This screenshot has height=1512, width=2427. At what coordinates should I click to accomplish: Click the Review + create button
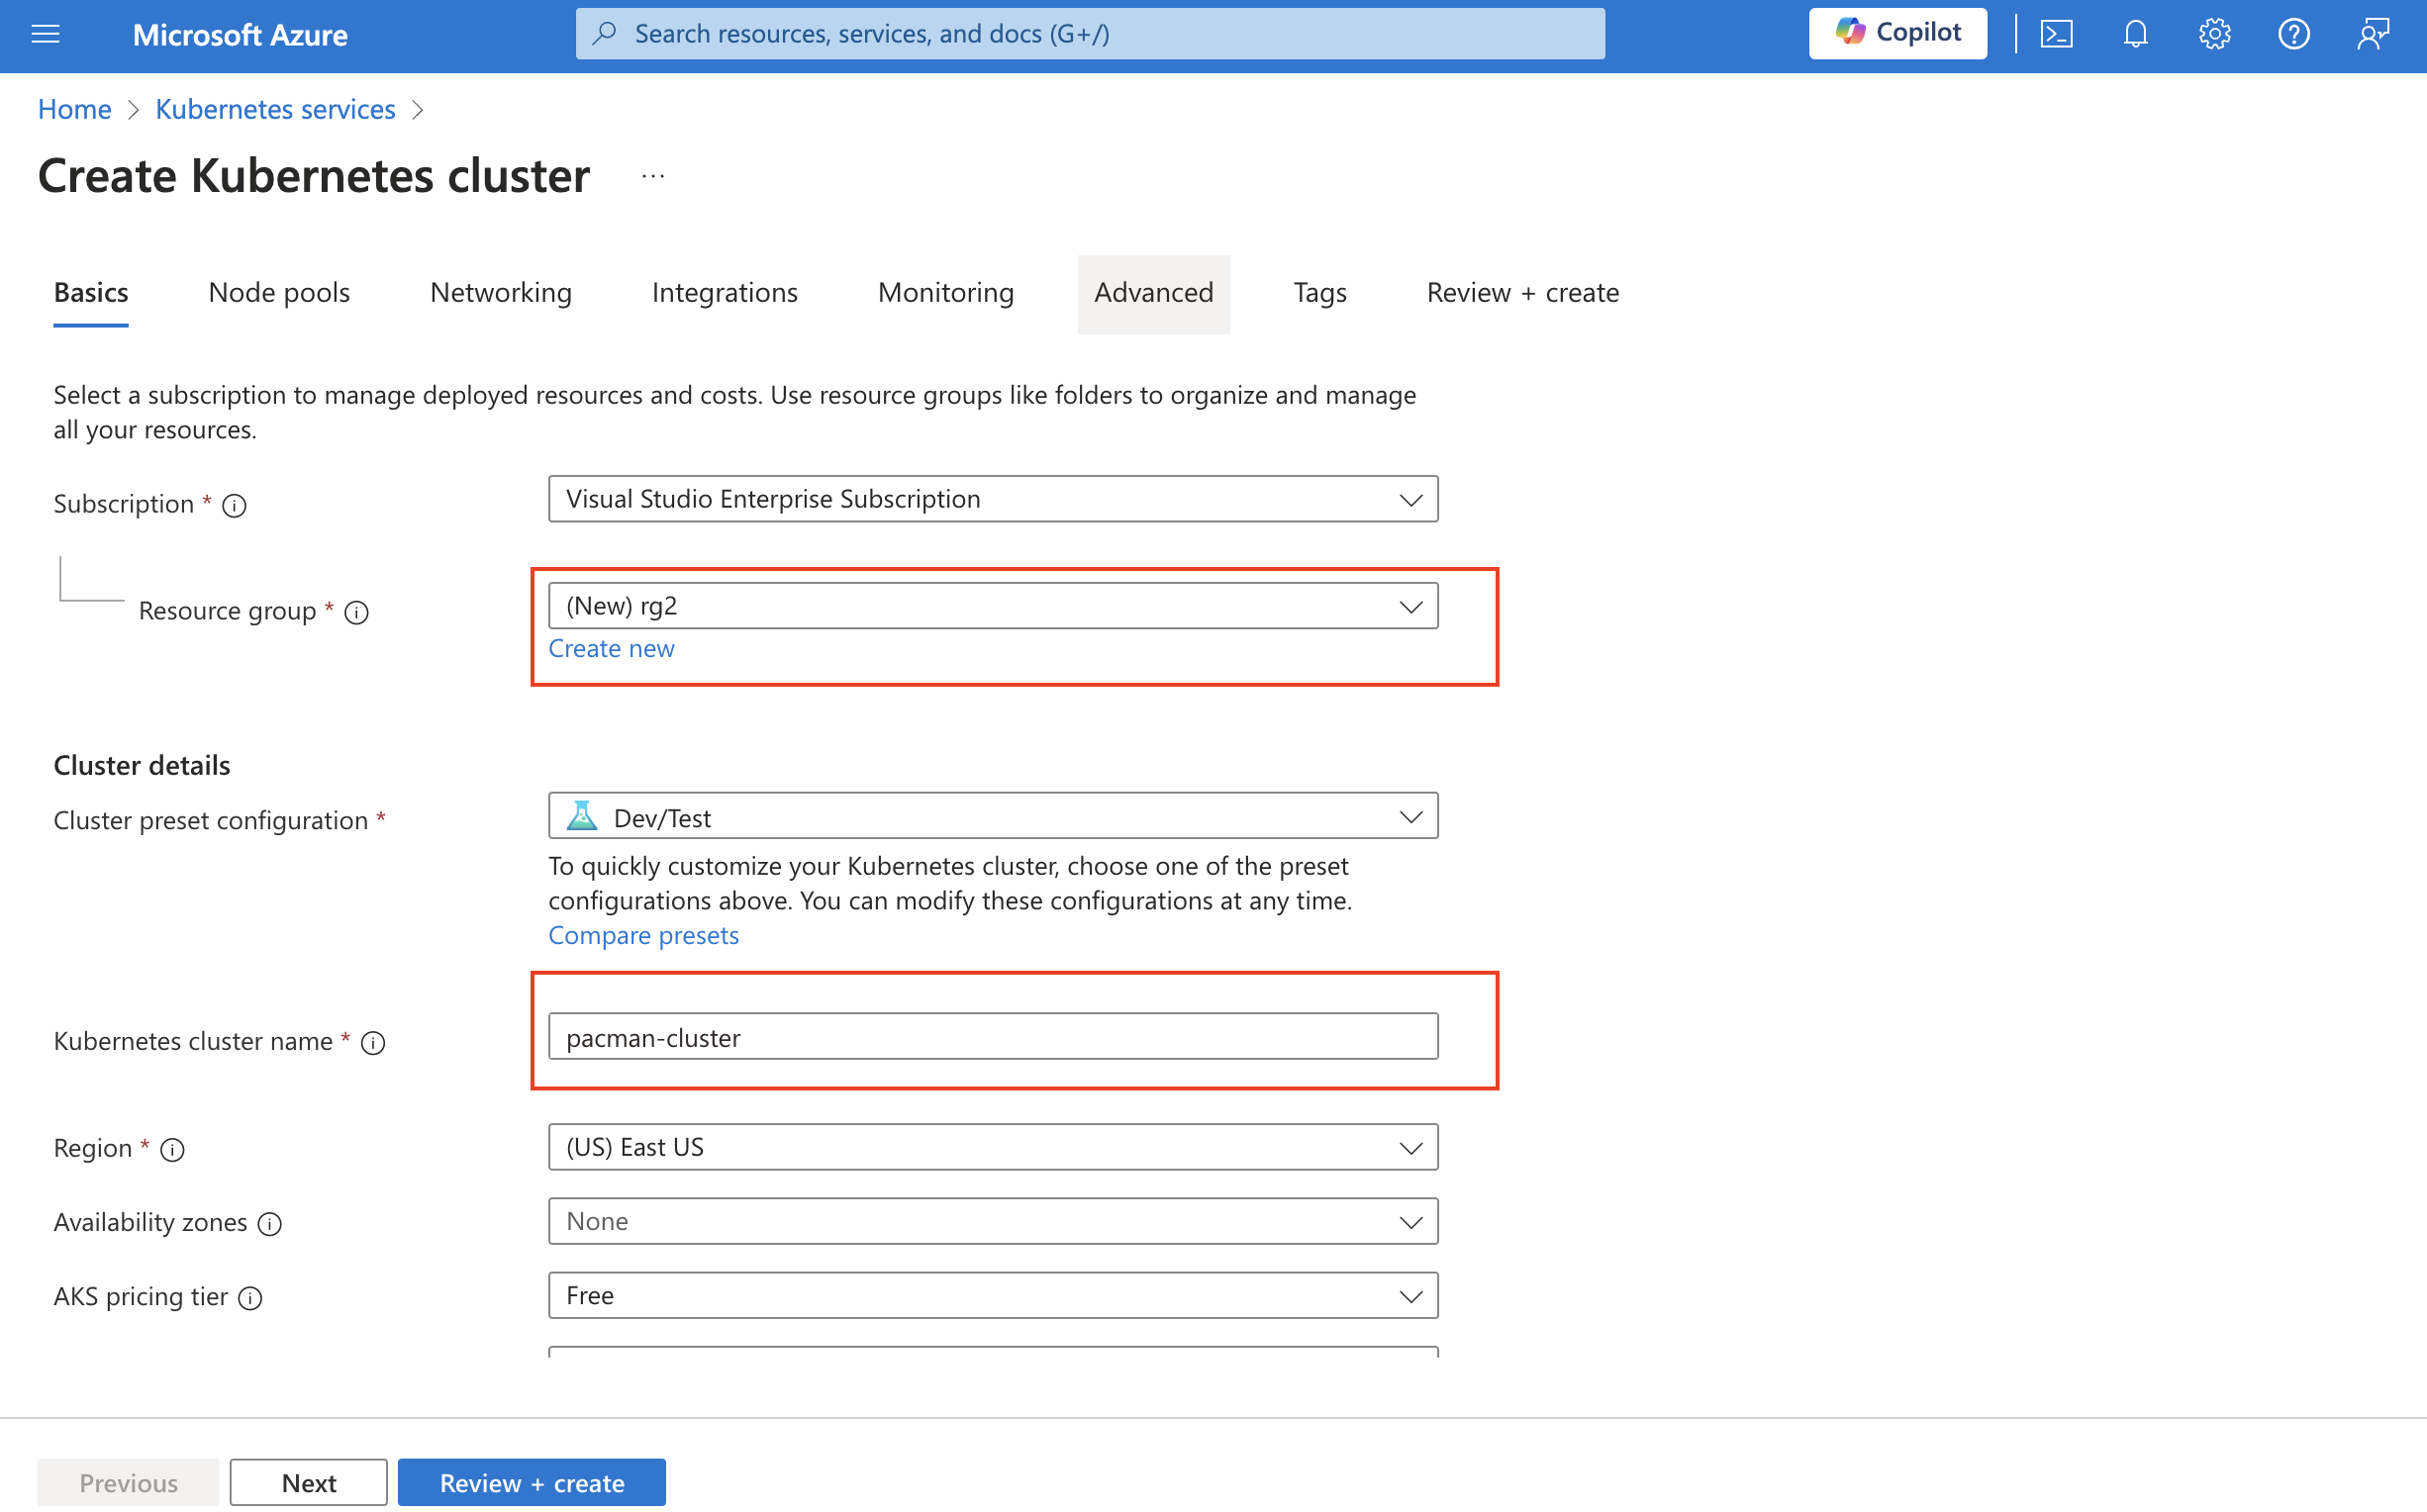click(x=532, y=1482)
